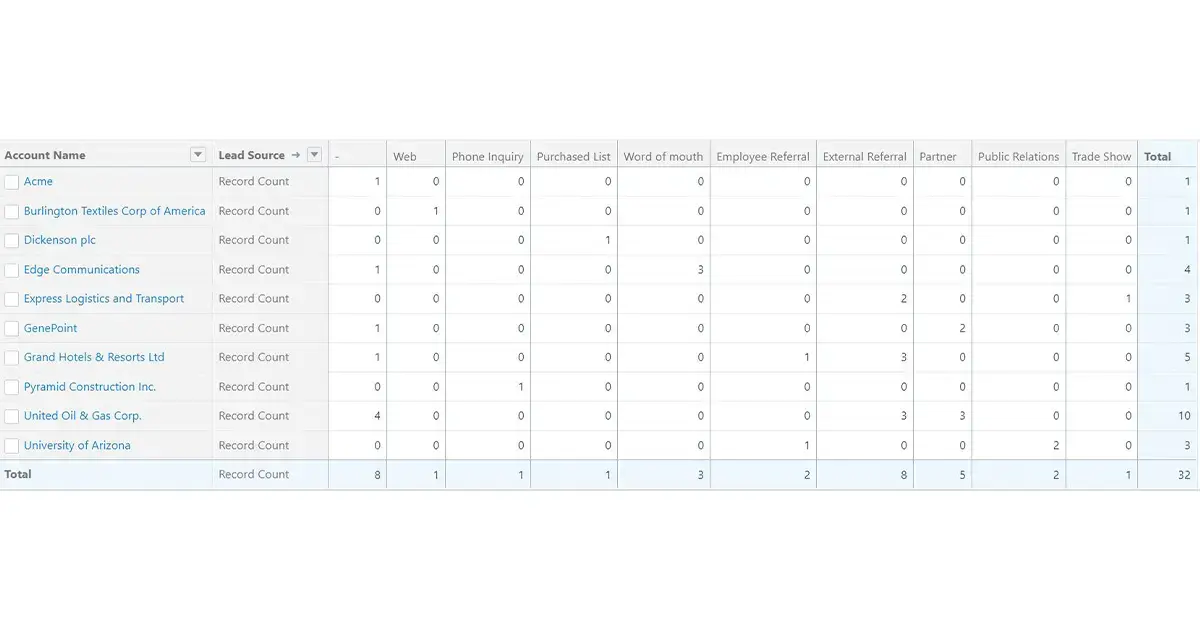Screen dimensions: 1200x630
Task: Select the Dickenson plc checkbox
Action: coord(12,240)
